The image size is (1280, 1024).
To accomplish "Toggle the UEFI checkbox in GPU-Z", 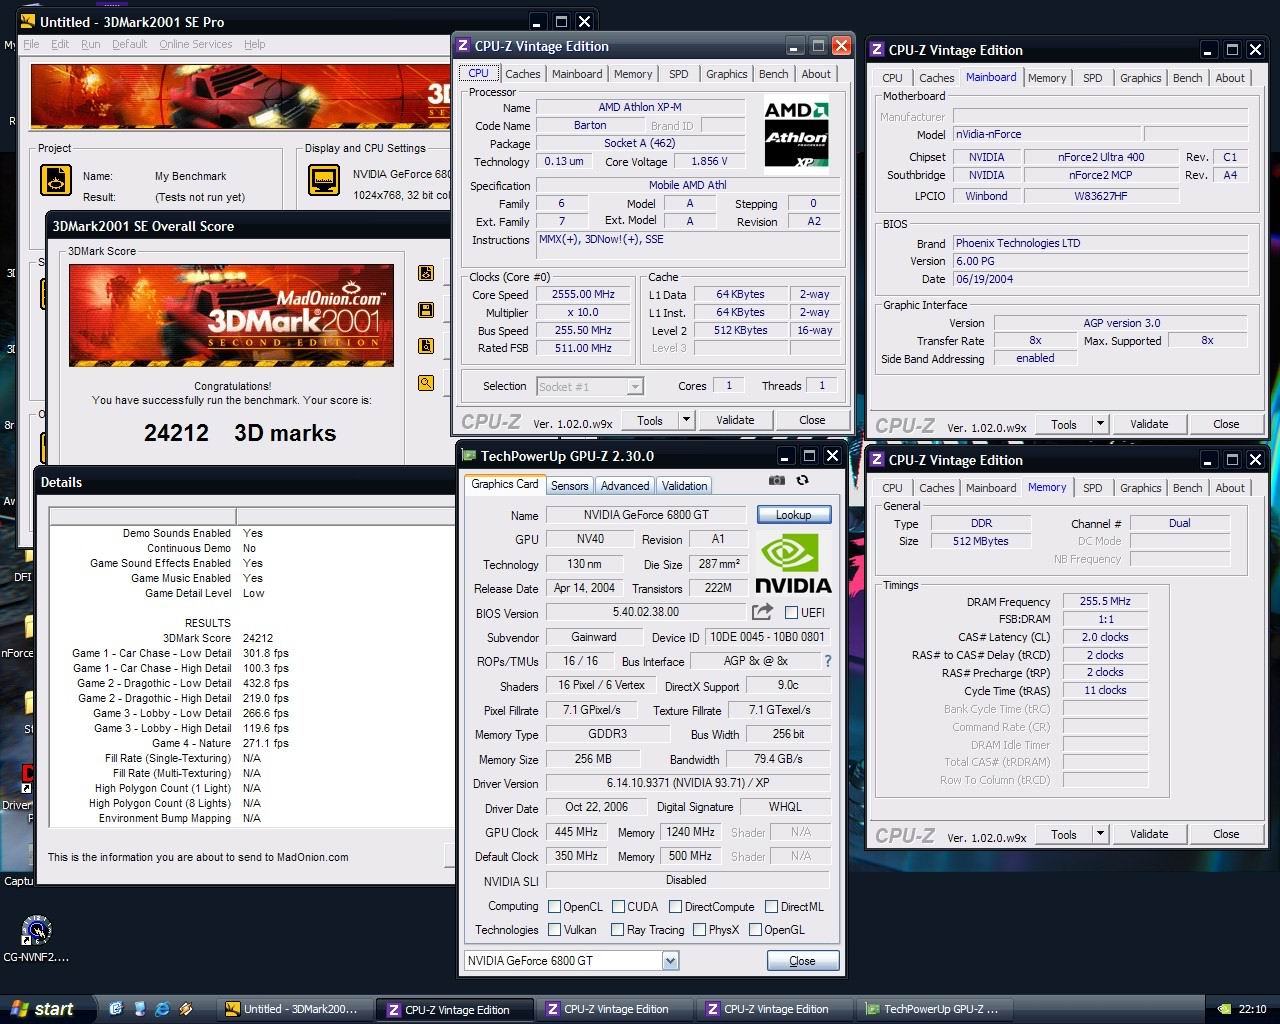I will (x=792, y=613).
